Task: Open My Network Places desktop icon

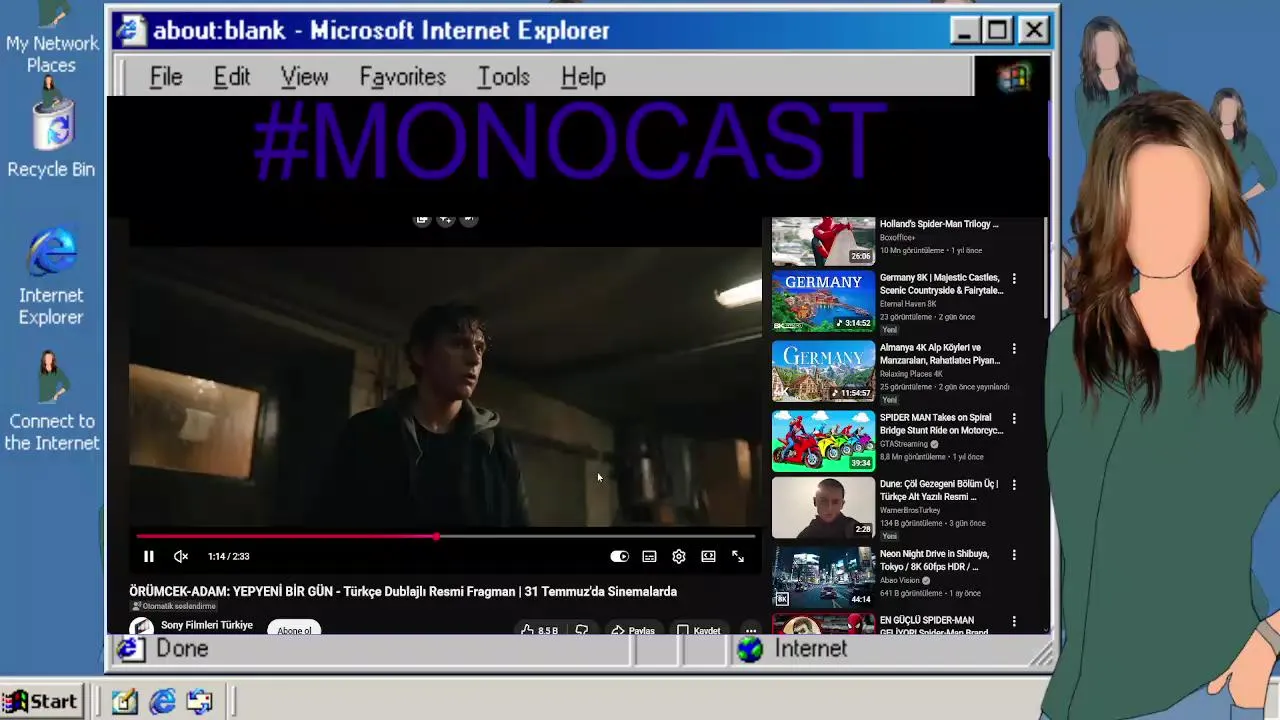Action: (x=51, y=40)
